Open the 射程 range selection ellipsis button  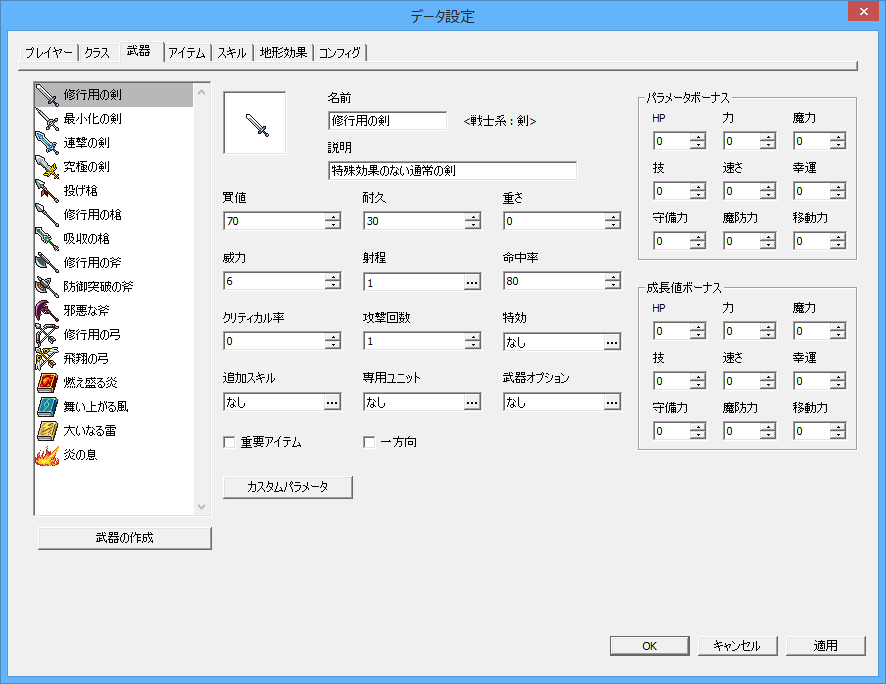tap(472, 282)
